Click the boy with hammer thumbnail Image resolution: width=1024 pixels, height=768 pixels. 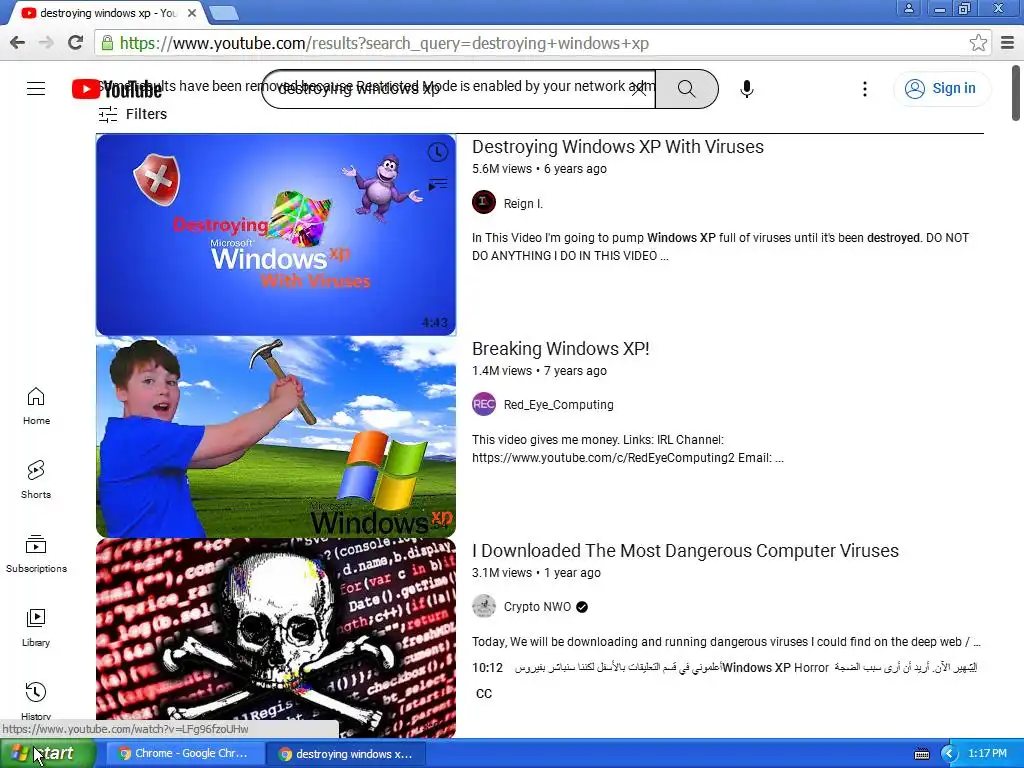click(x=276, y=437)
